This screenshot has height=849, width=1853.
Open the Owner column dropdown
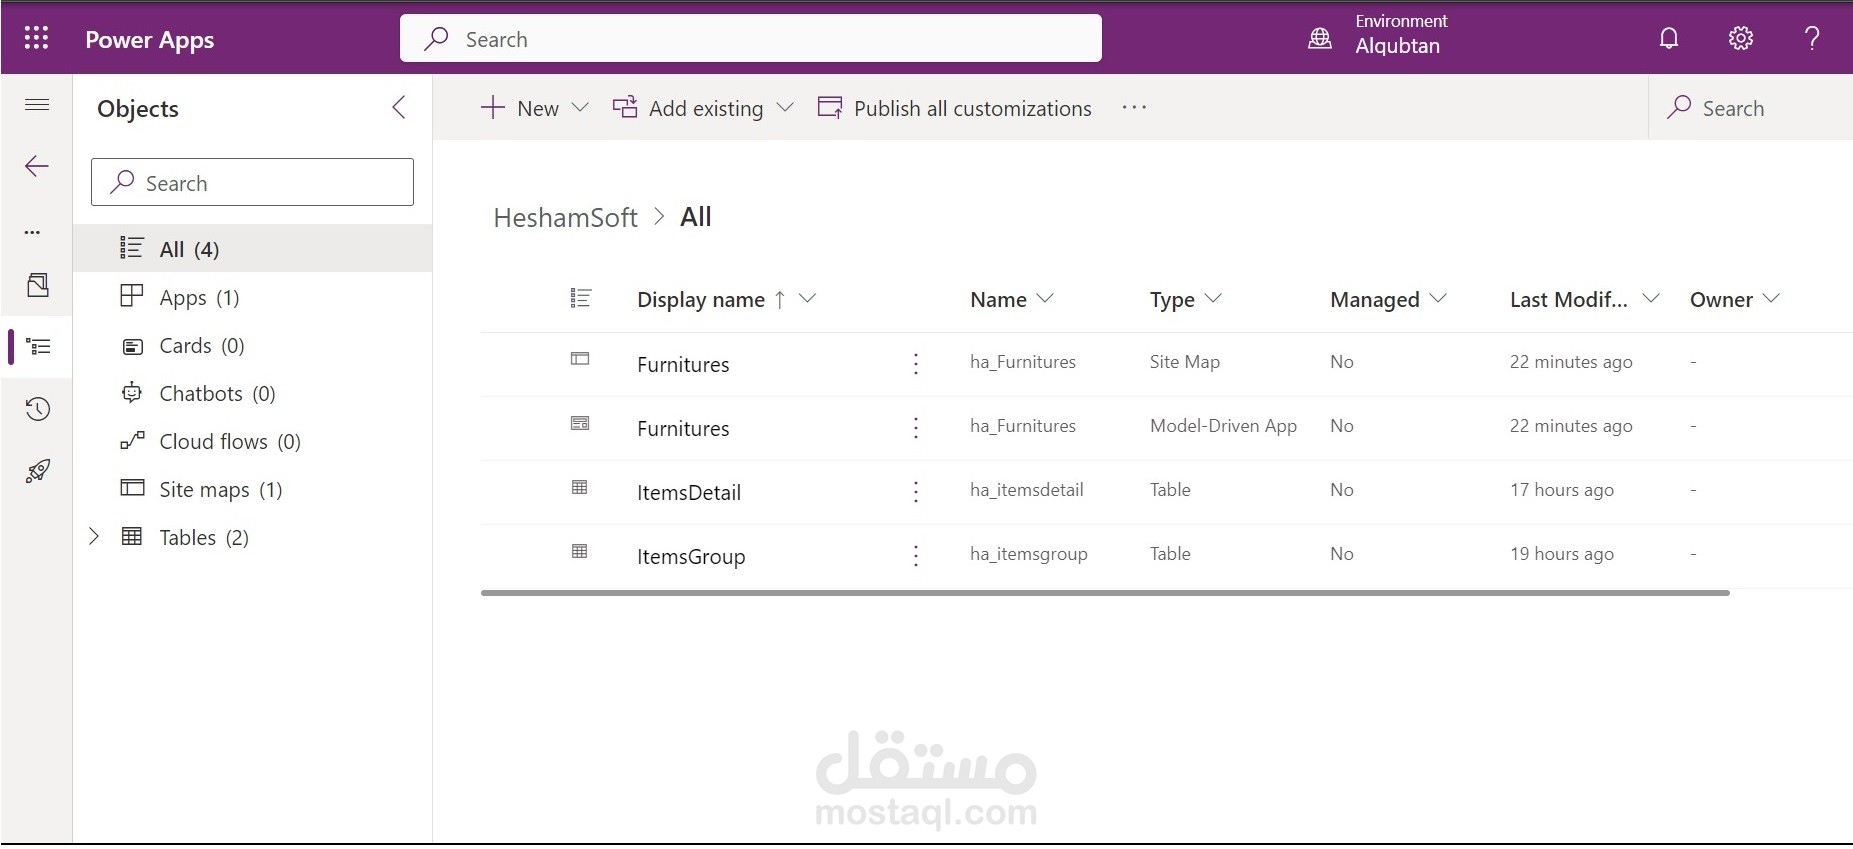point(1771,298)
